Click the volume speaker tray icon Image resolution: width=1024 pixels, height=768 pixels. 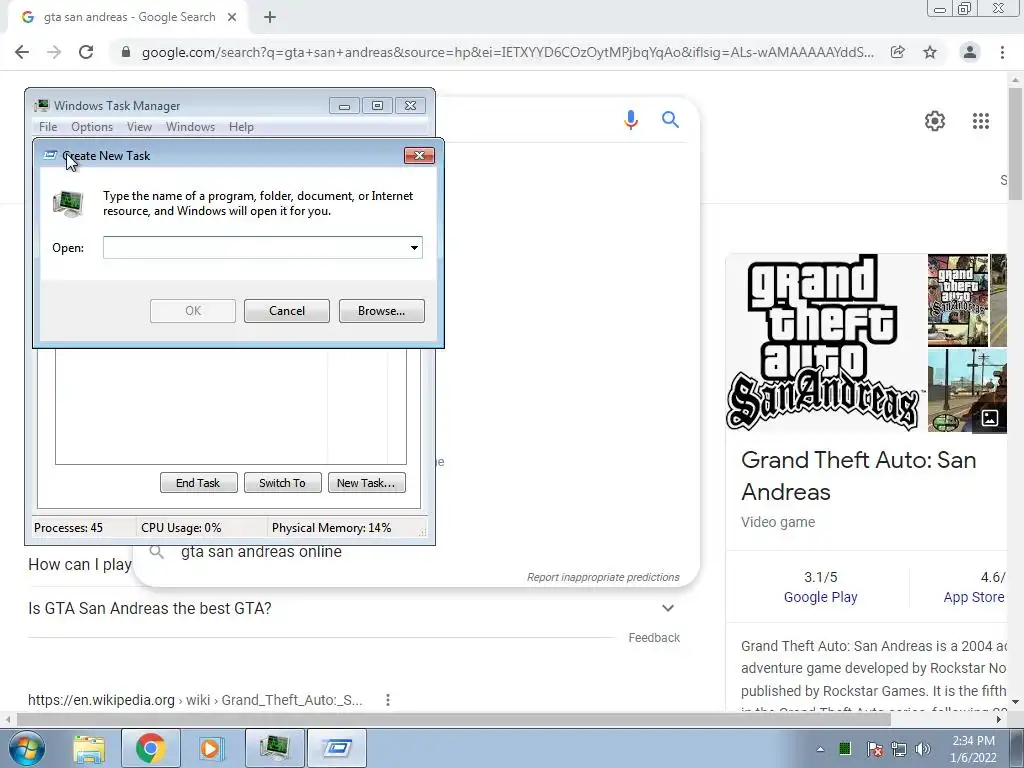click(922, 749)
